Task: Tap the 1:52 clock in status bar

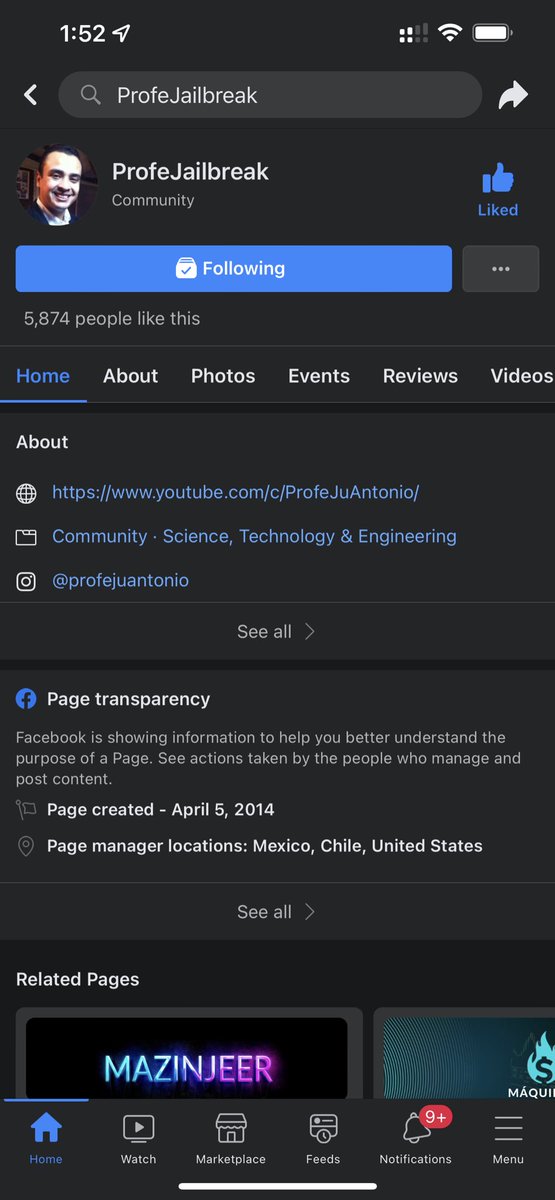Action: (x=82, y=33)
